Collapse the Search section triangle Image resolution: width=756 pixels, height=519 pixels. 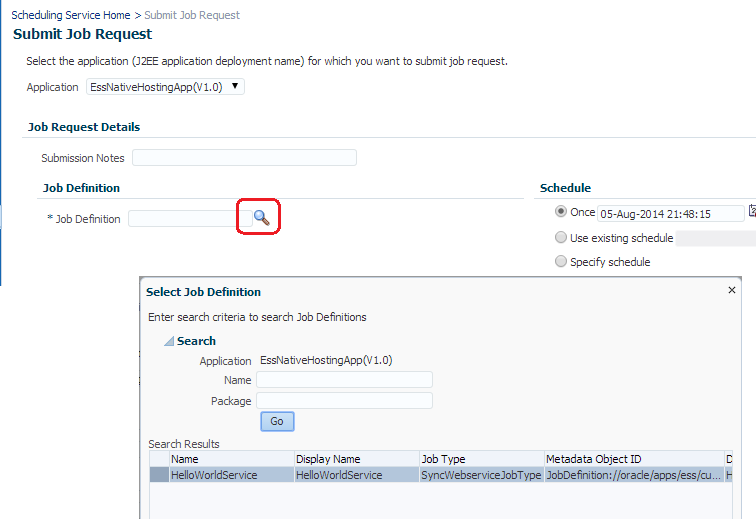tap(169, 342)
